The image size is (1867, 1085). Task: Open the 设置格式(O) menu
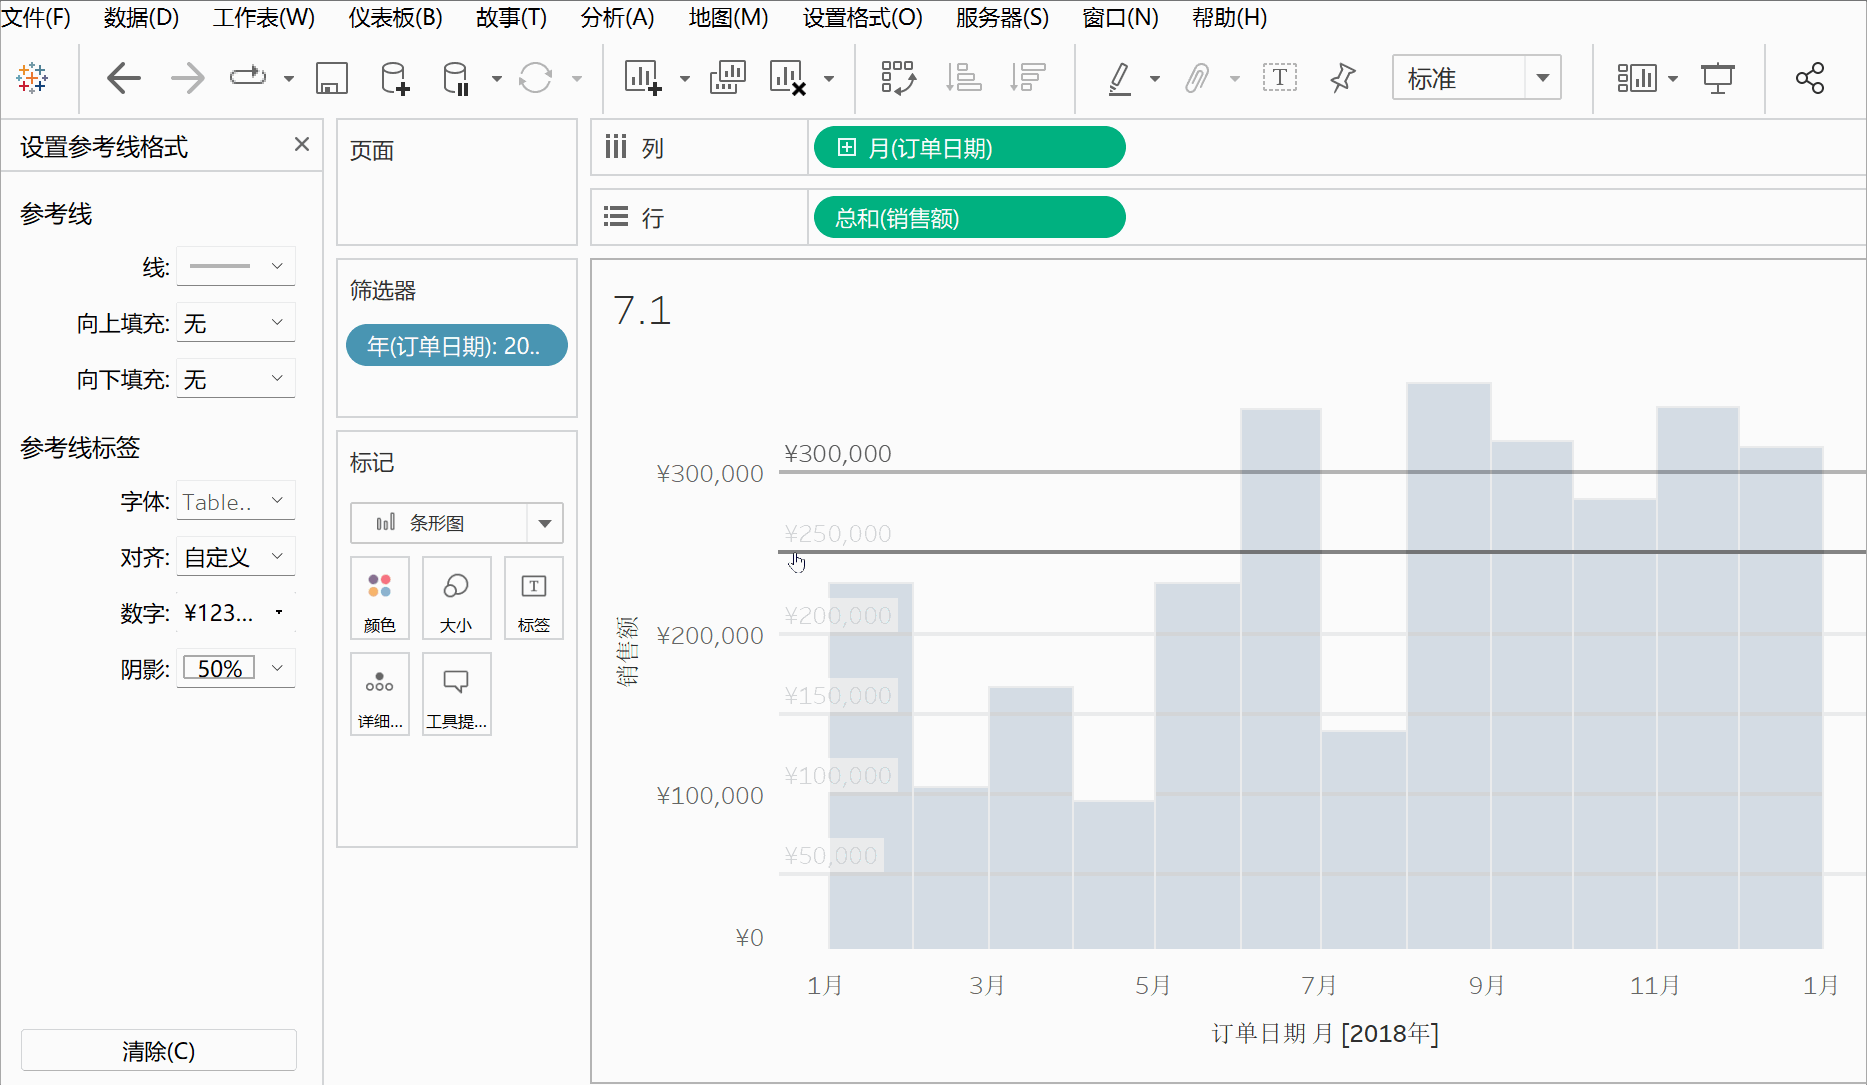tap(862, 18)
